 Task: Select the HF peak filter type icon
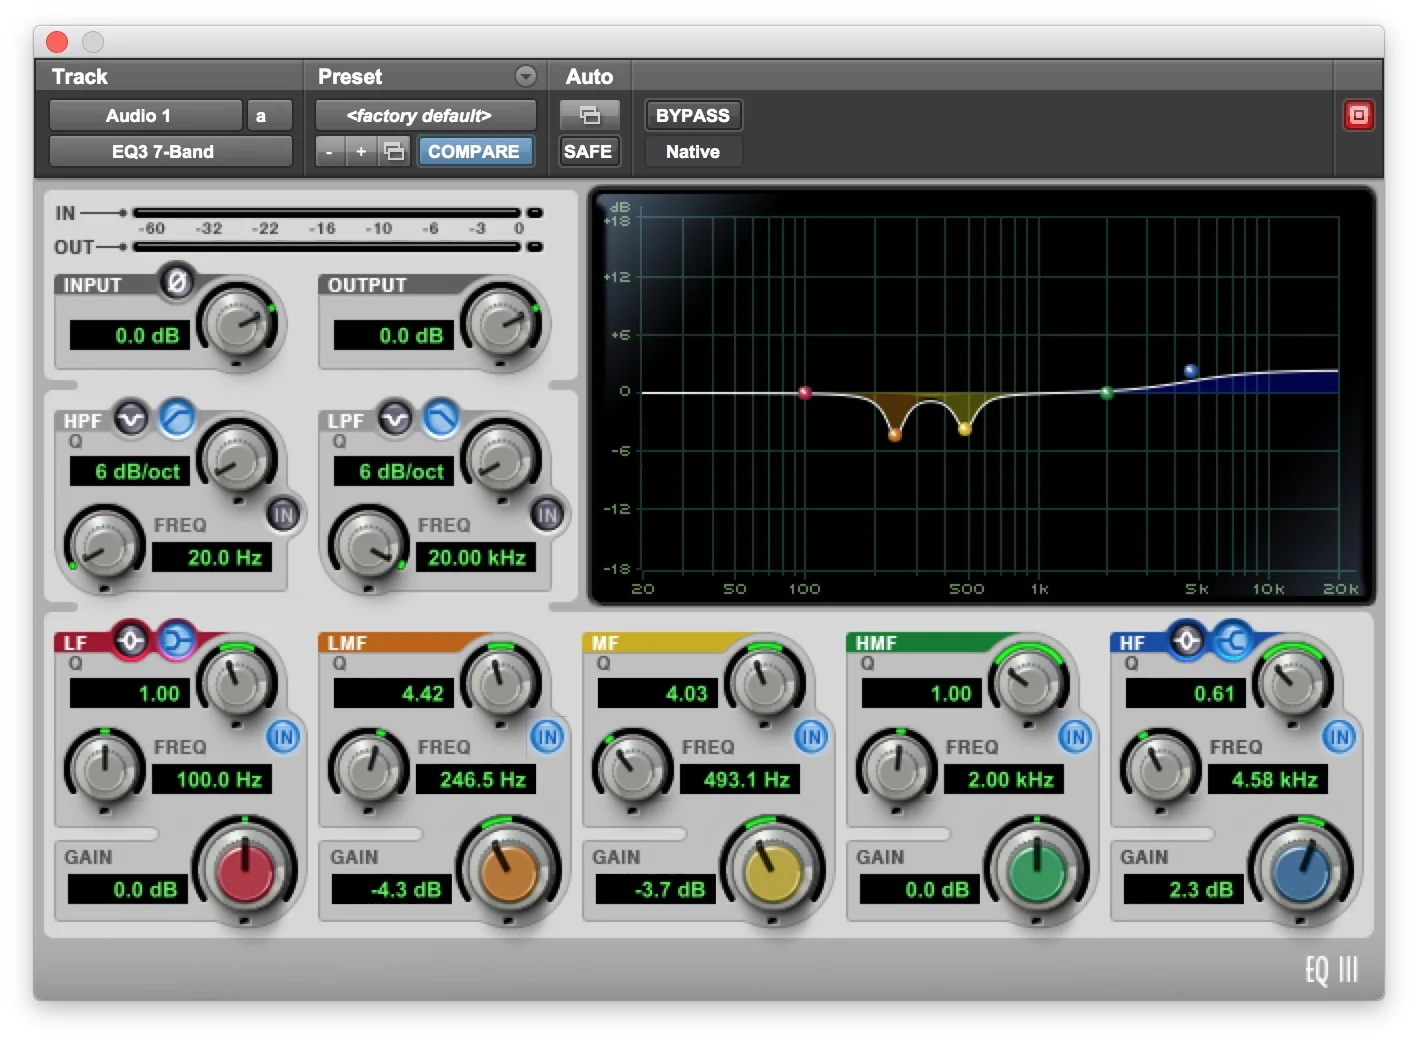coord(1187,640)
